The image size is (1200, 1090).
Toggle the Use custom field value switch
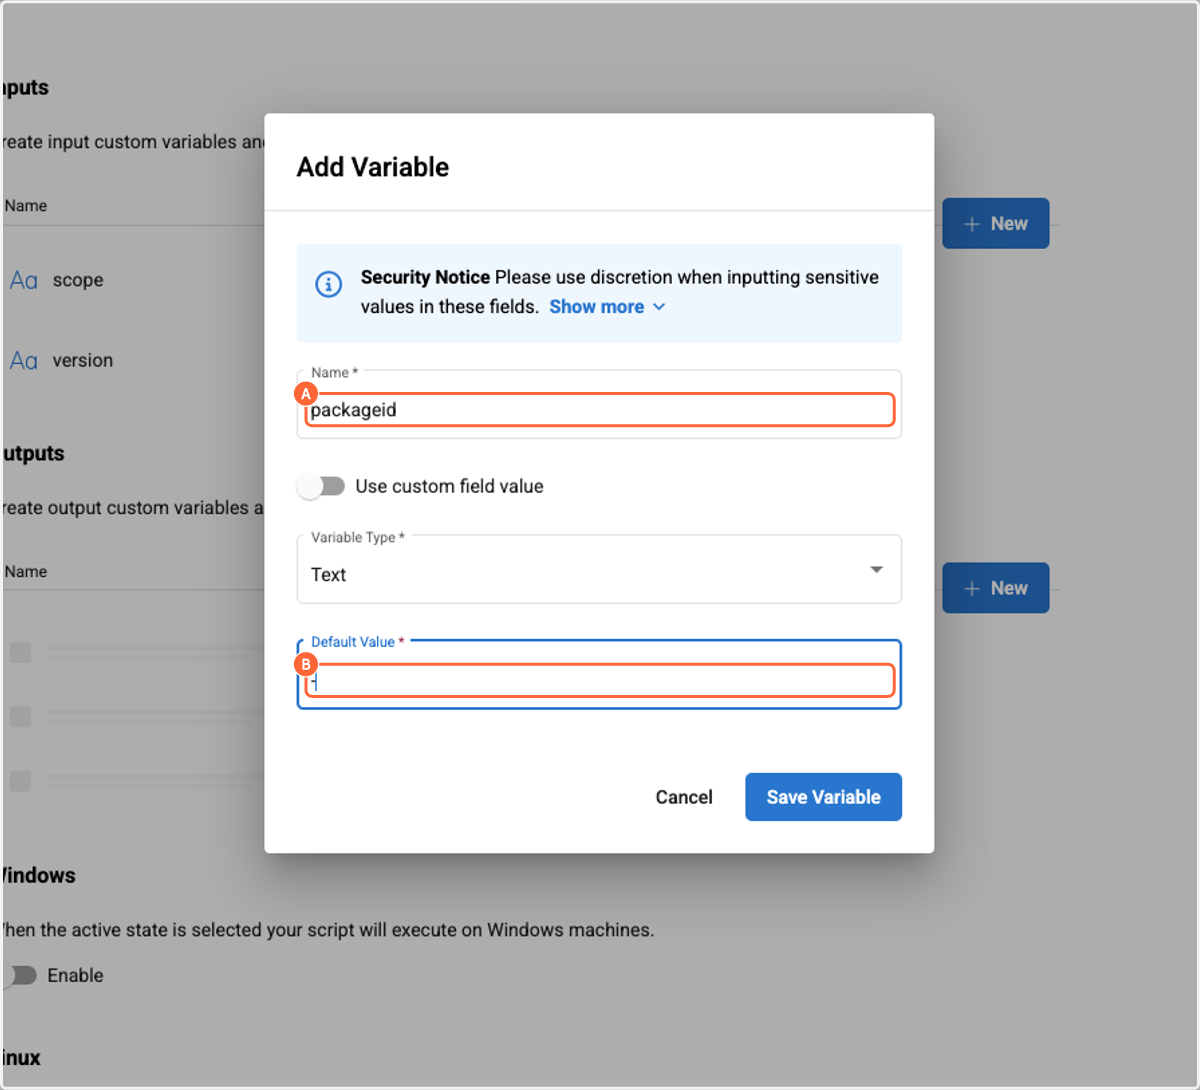(321, 486)
